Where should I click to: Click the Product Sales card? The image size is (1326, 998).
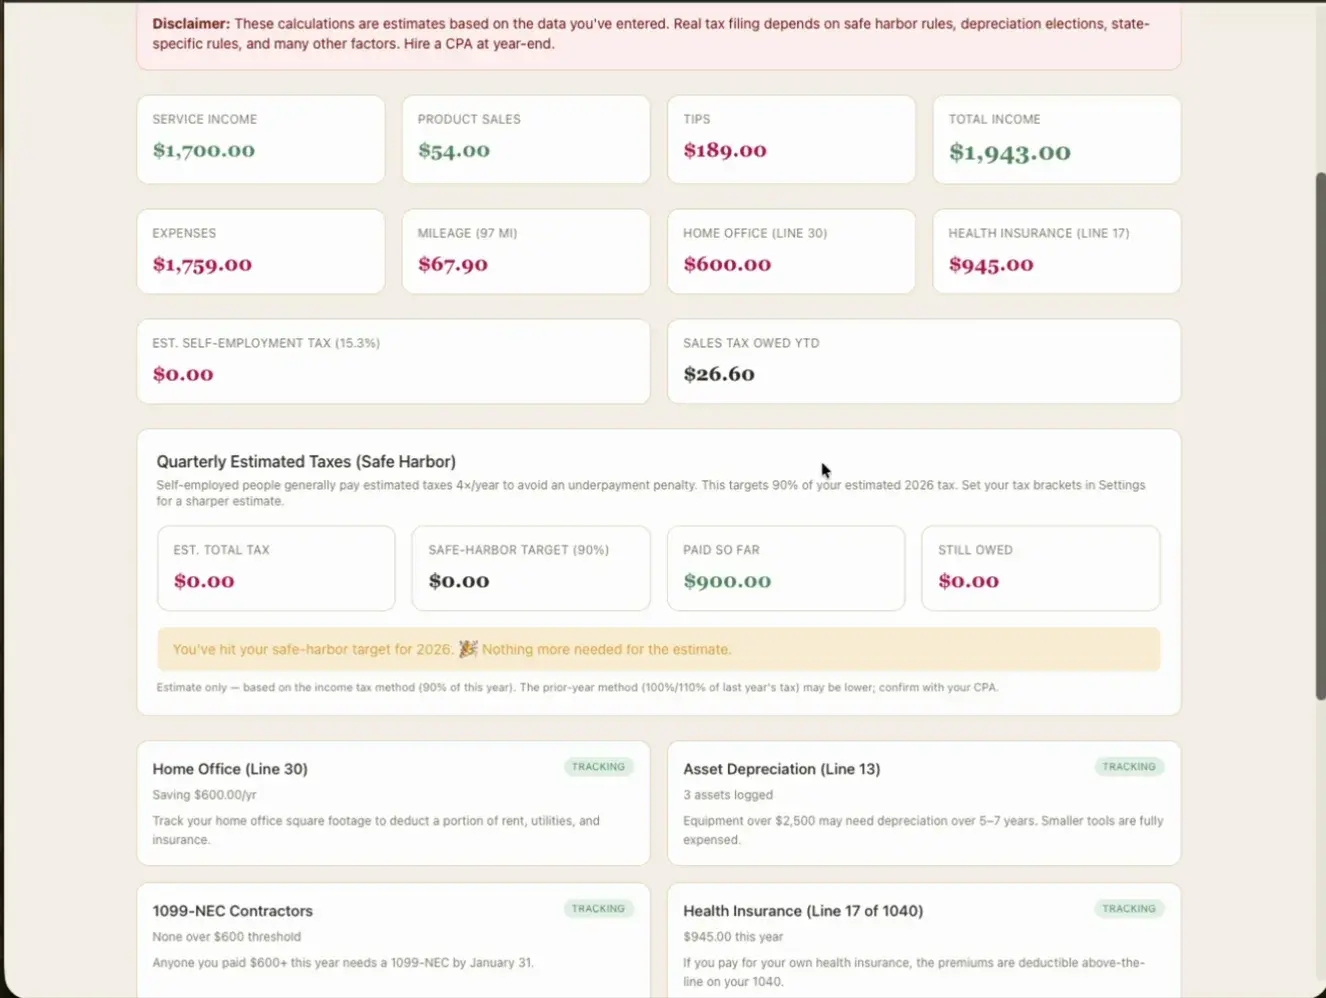pos(526,139)
